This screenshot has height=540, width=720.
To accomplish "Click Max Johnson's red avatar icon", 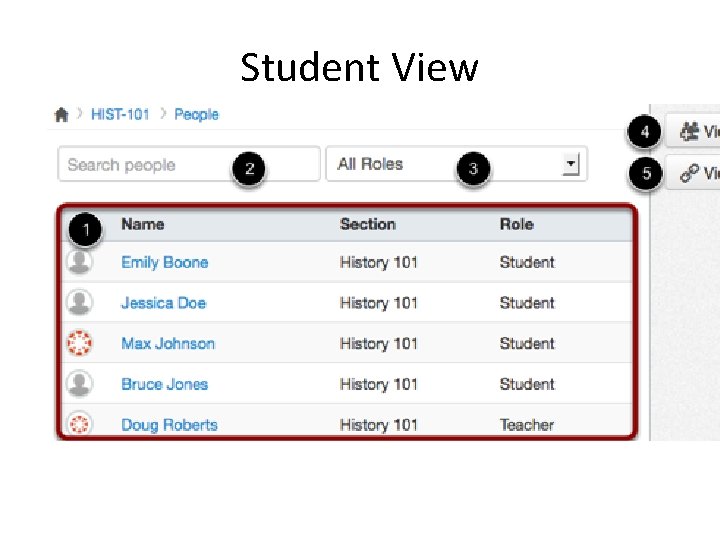I will [79, 344].
